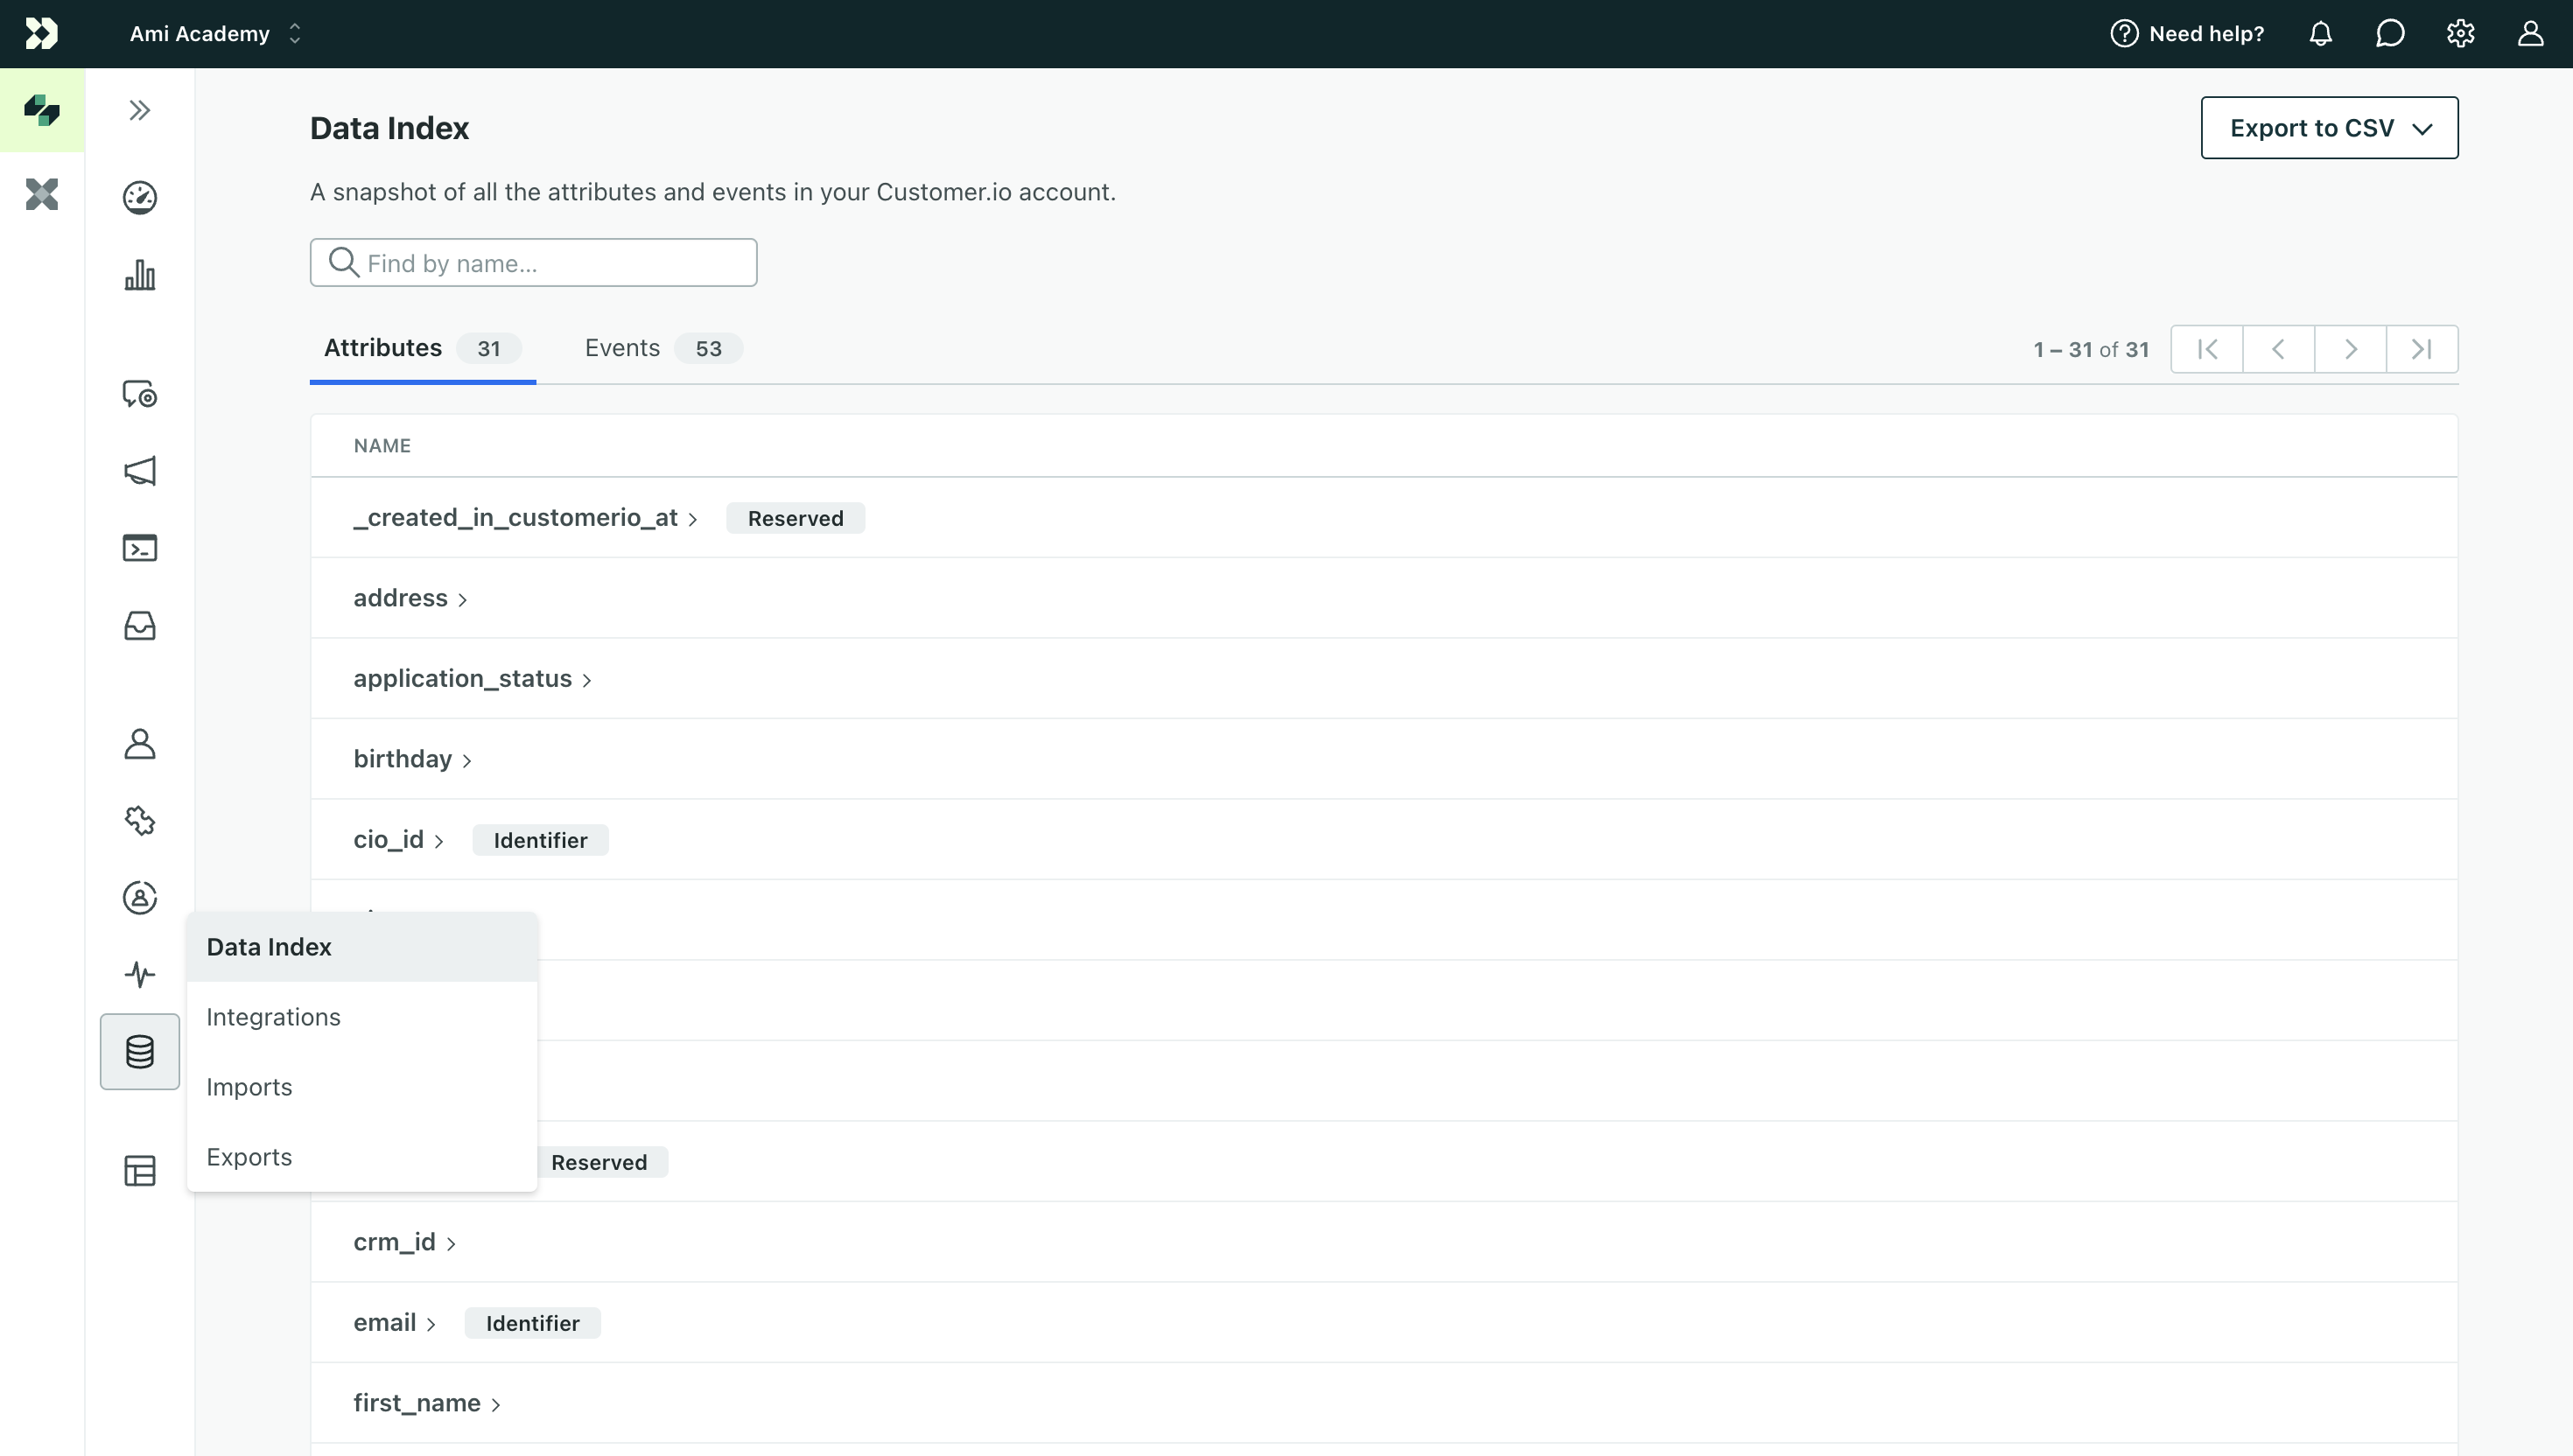Open the Broadcasts megaphone icon
2573x1456 pixels.
click(140, 471)
